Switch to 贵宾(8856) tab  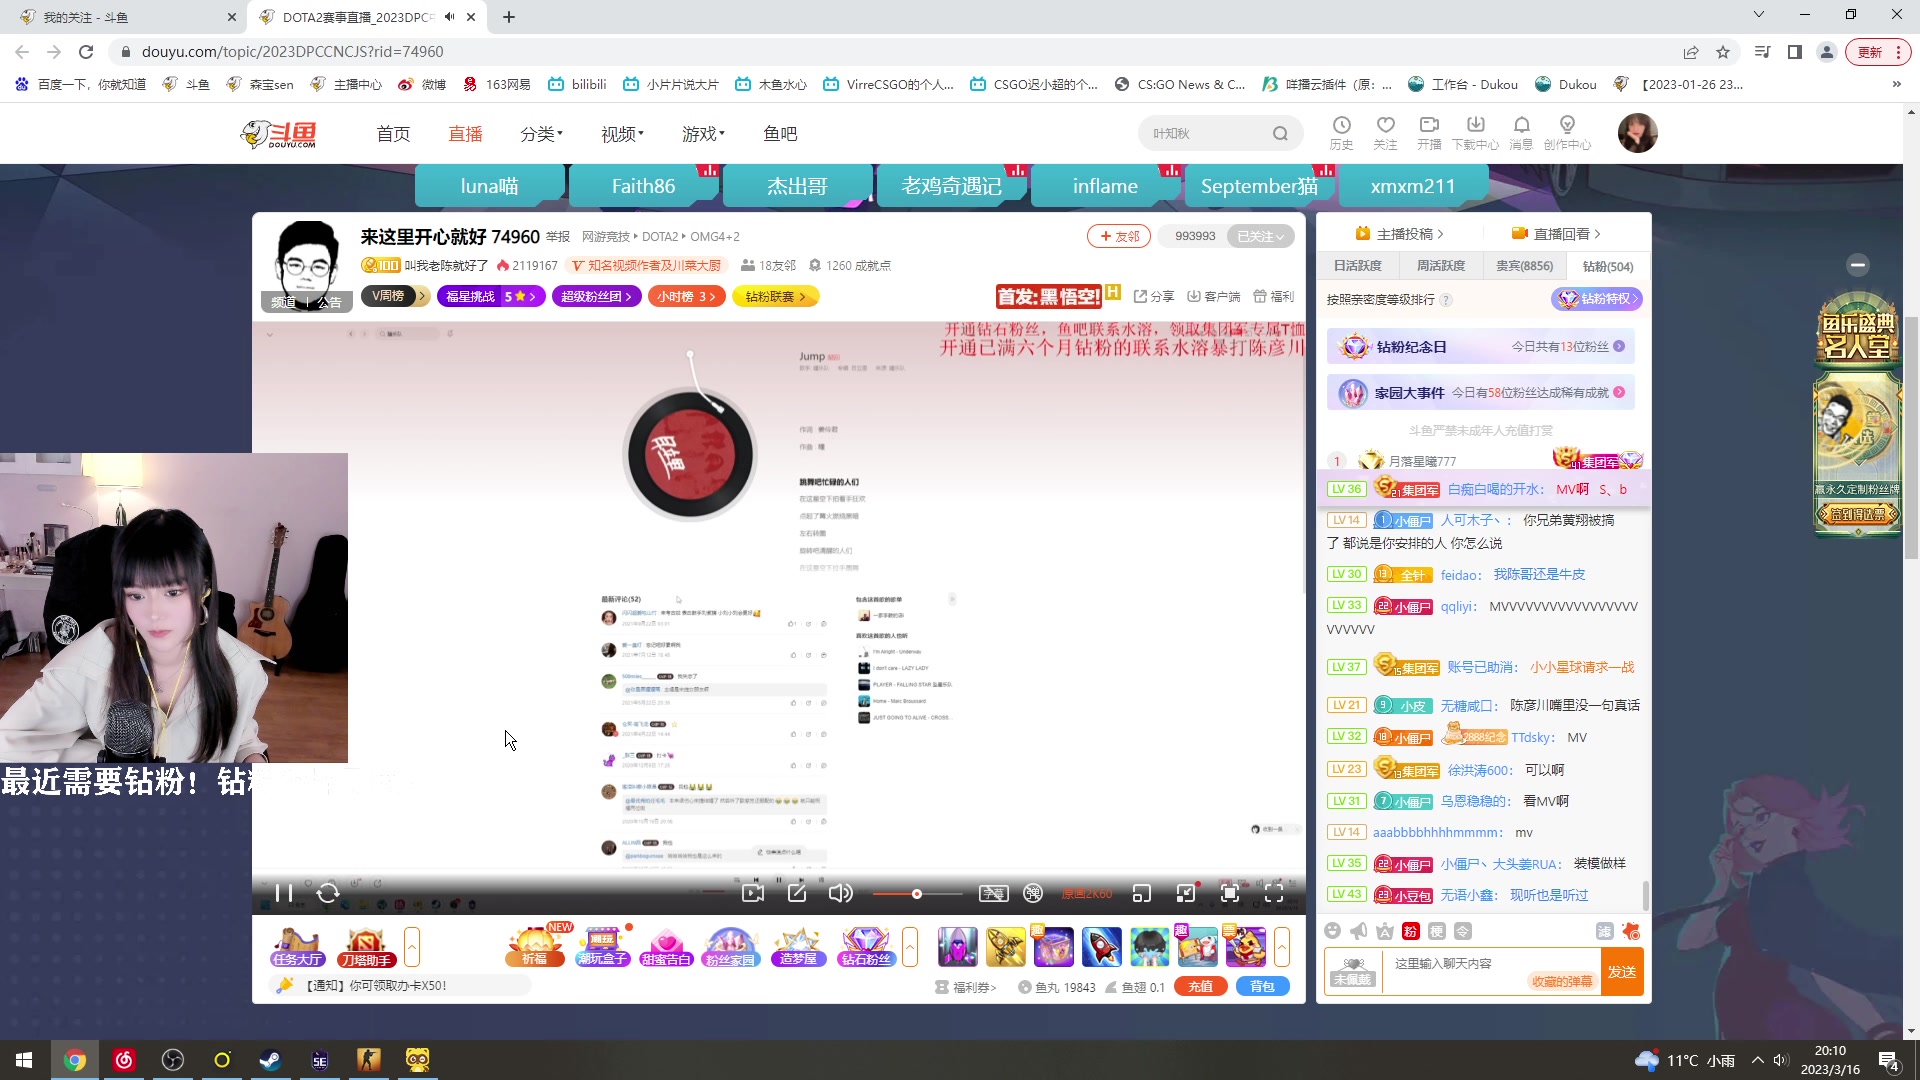(1524, 266)
